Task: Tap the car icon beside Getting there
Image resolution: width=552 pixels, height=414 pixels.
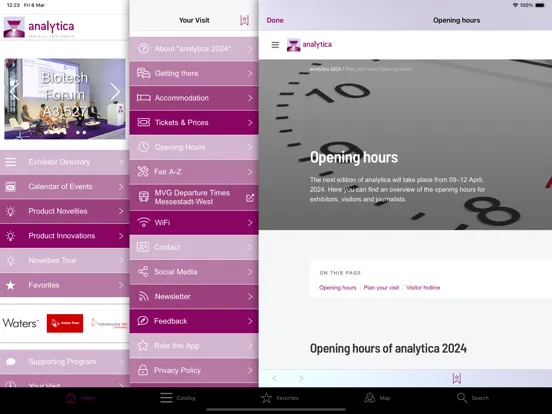Action: point(143,73)
